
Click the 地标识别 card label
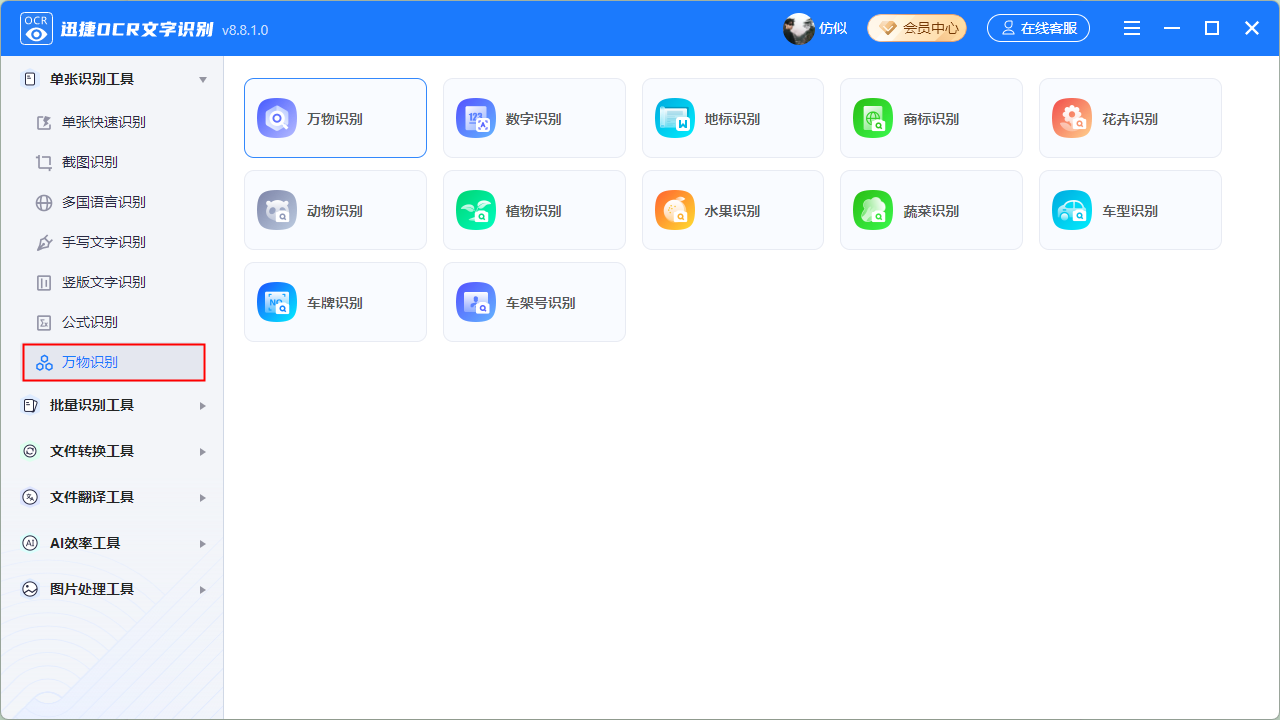(x=732, y=119)
